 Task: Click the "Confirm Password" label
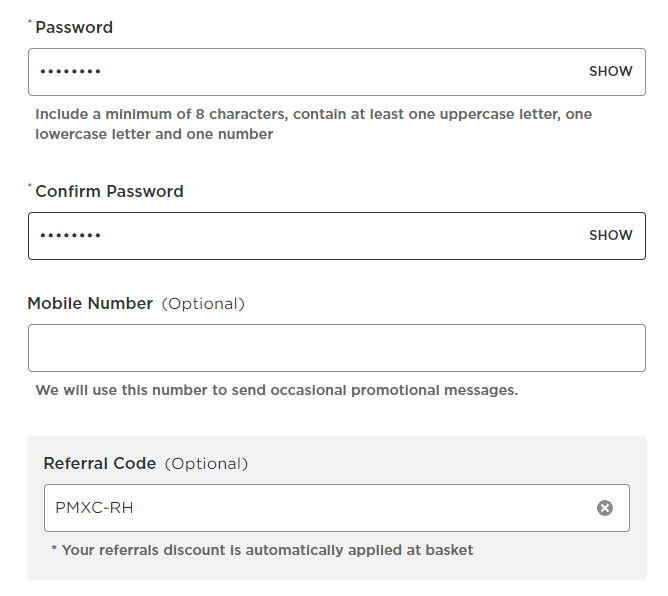click(x=109, y=192)
